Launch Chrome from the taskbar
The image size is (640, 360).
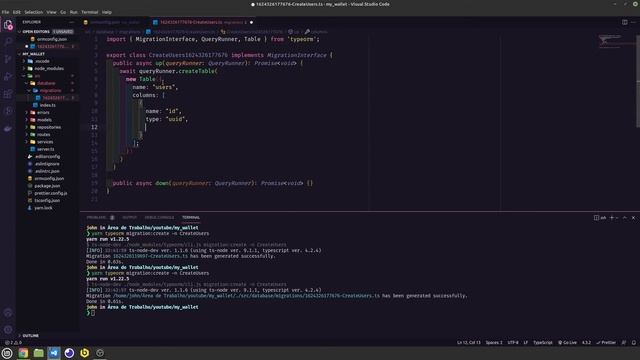coord(23,353)
